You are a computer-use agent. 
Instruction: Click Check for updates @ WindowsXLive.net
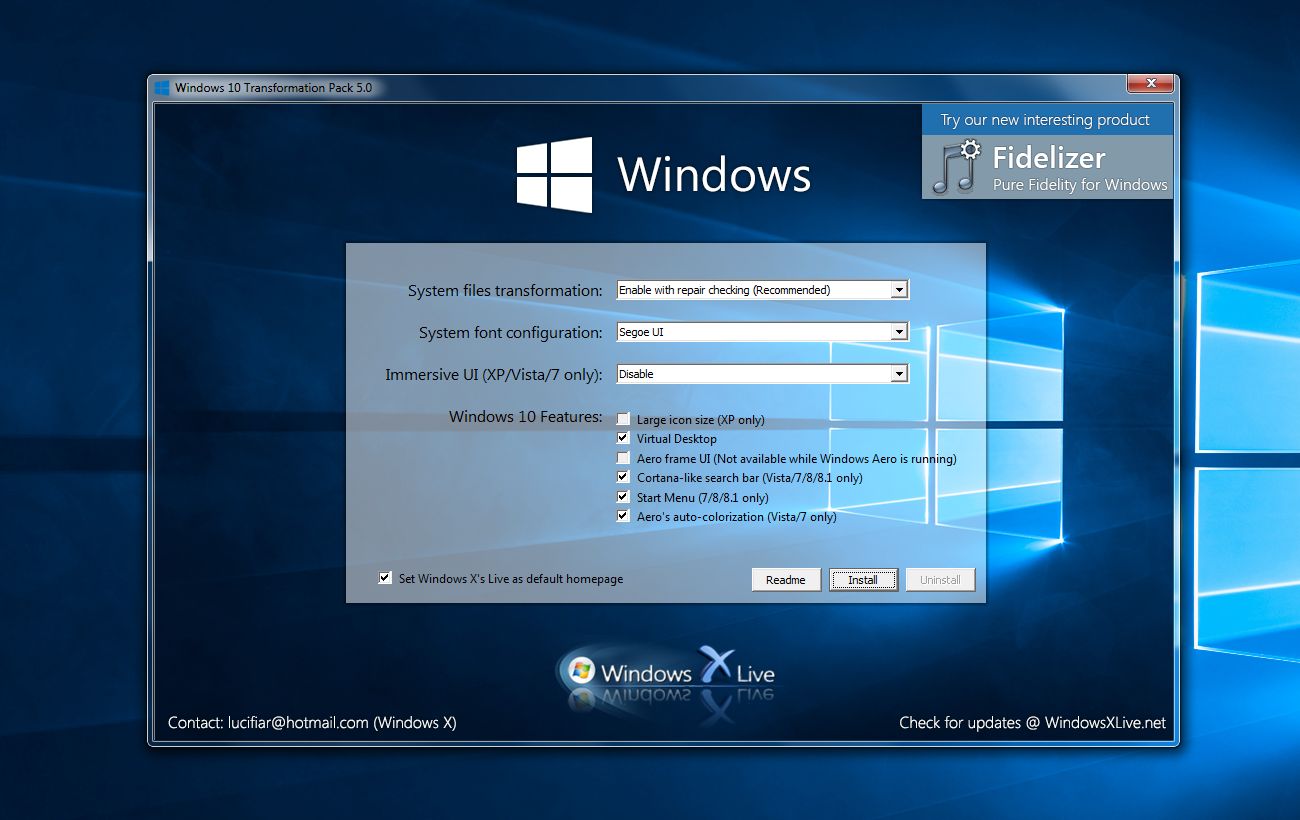[1032, 722]
